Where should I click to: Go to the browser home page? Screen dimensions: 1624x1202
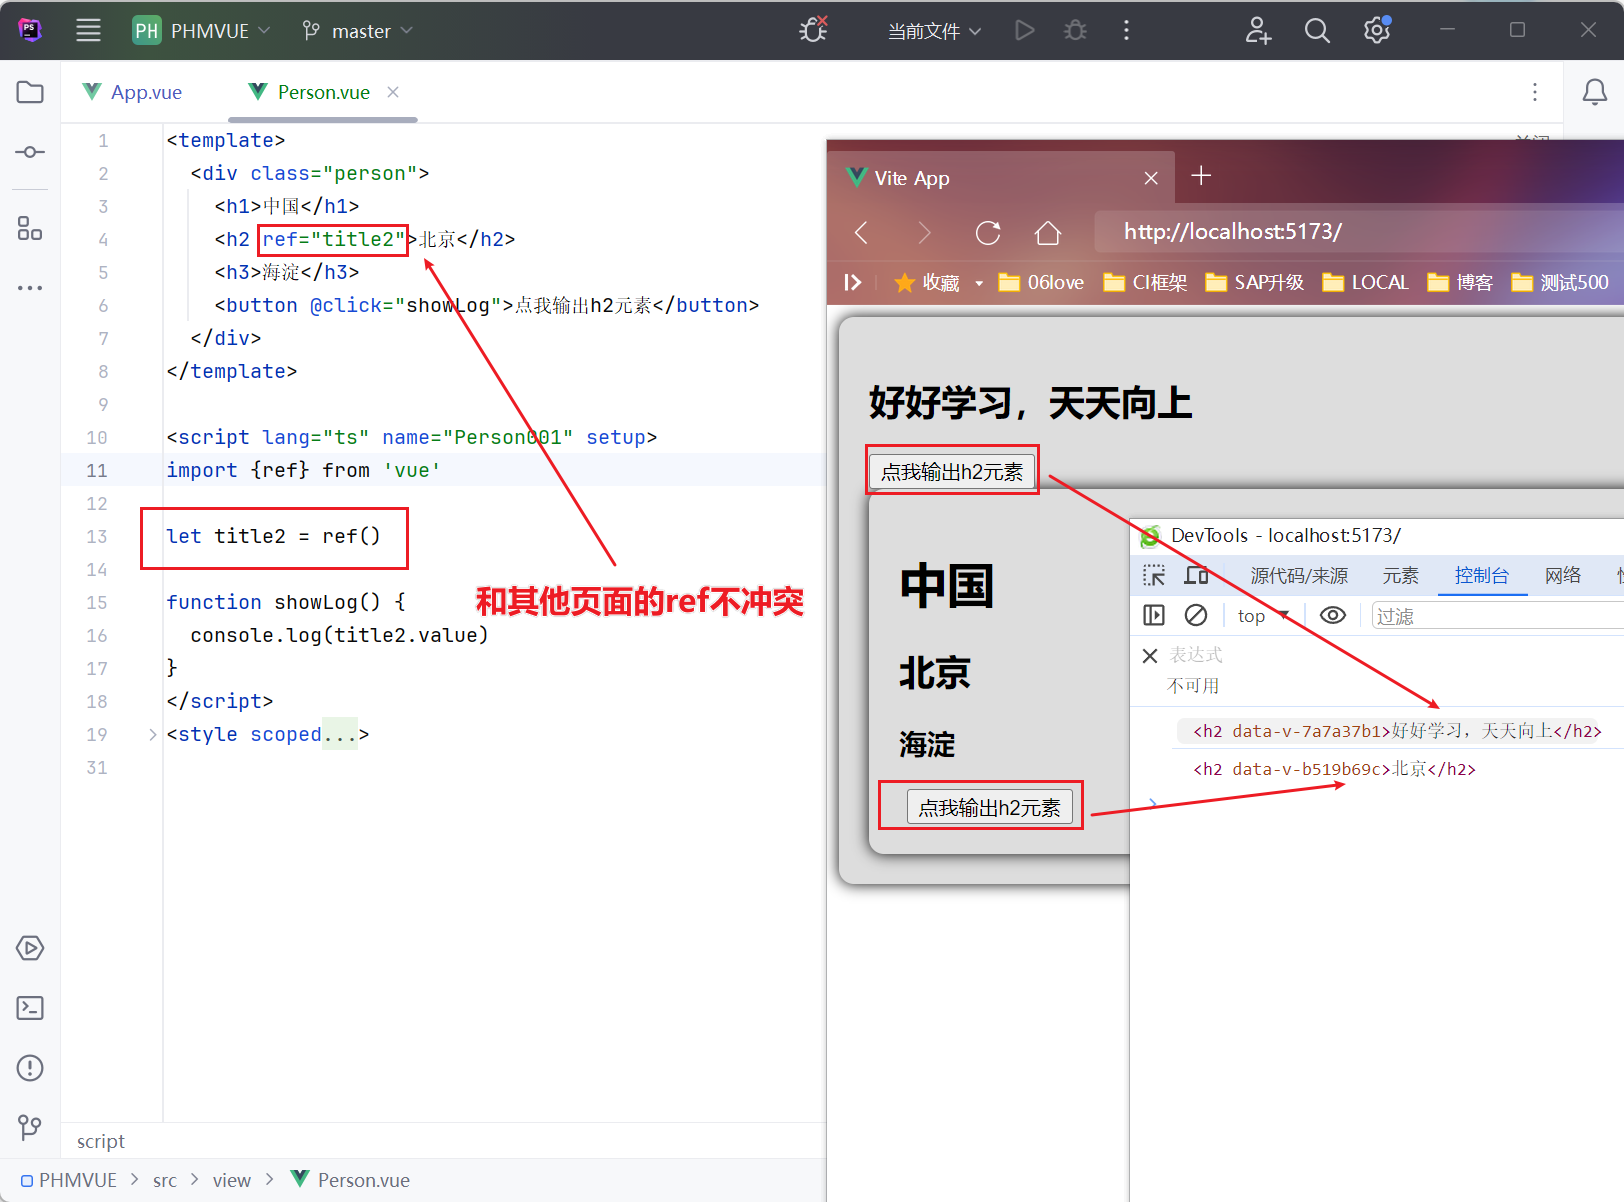click(1048, 233)
